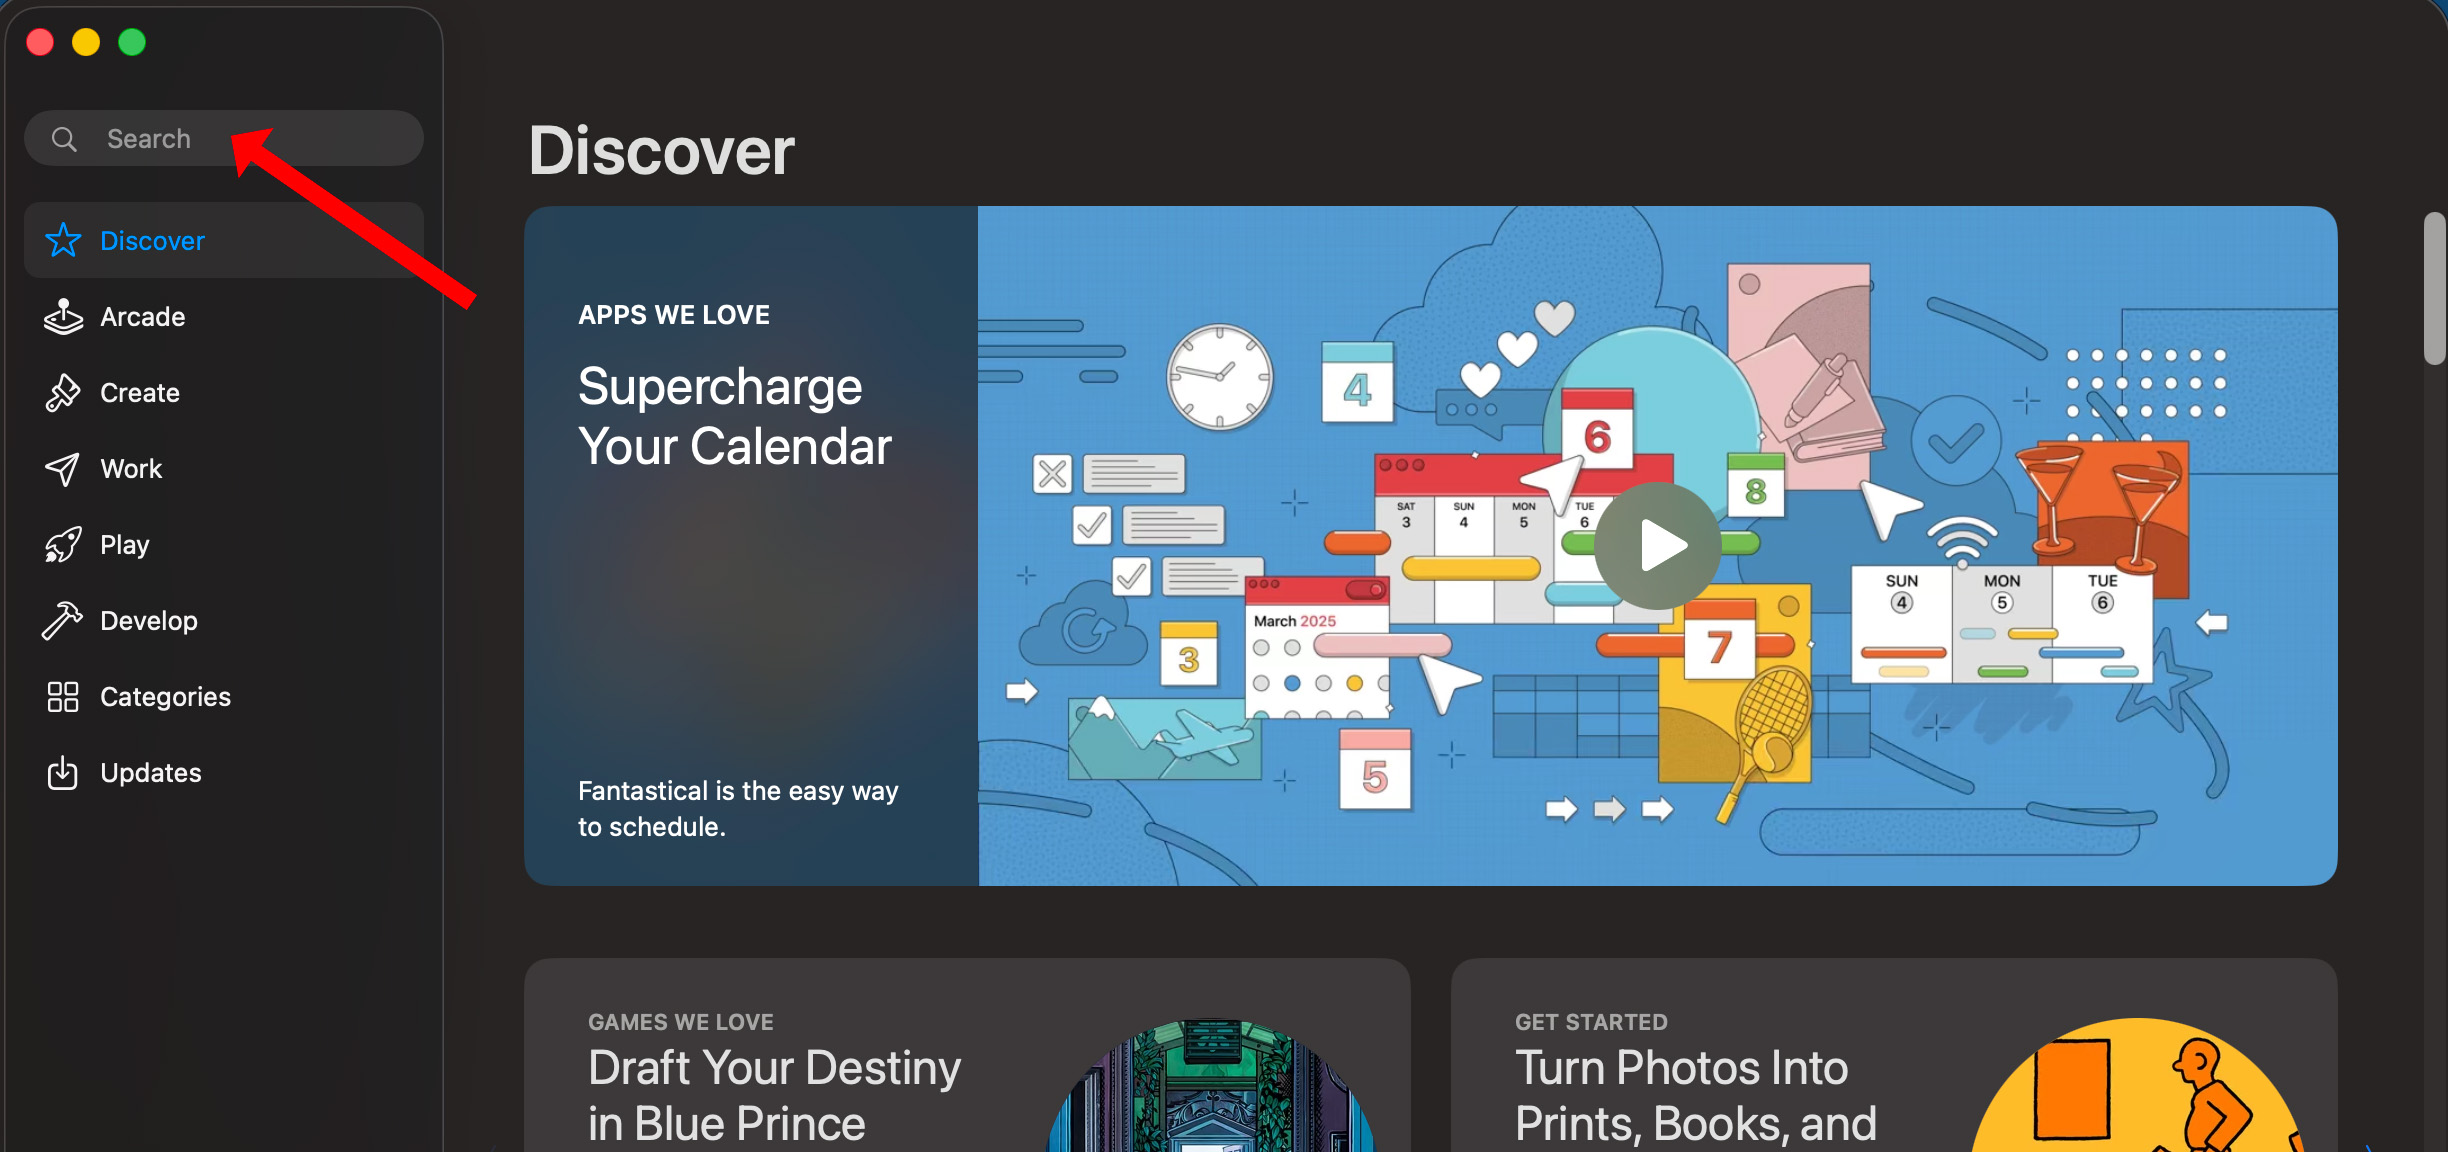Open Arcade via the joystick icon
Image resolution: width=2448 pixels, height=1152 pixels.
point(63,316)
